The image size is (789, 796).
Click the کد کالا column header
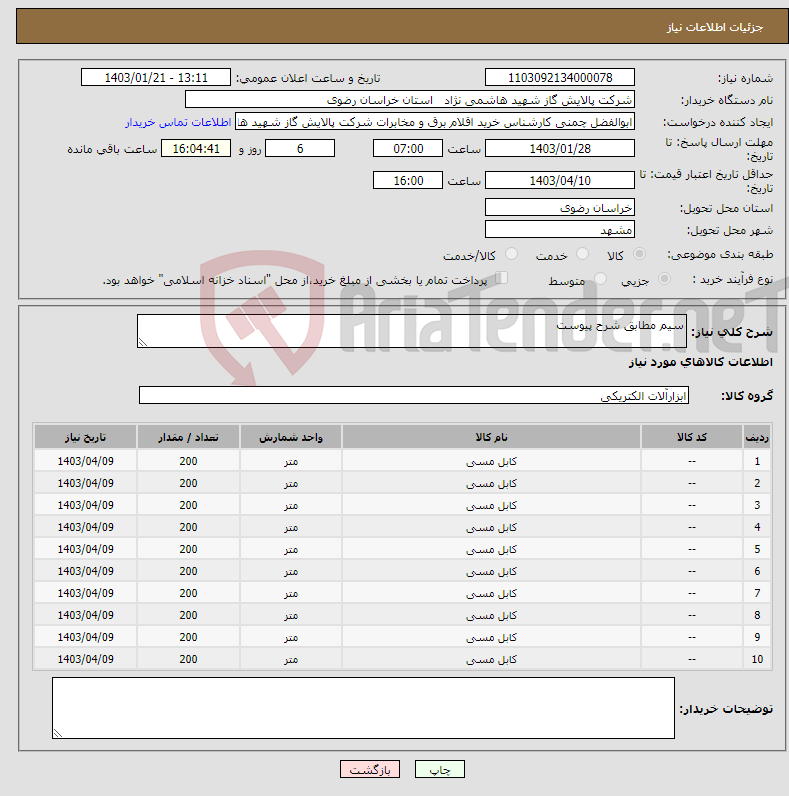(692, 437)
